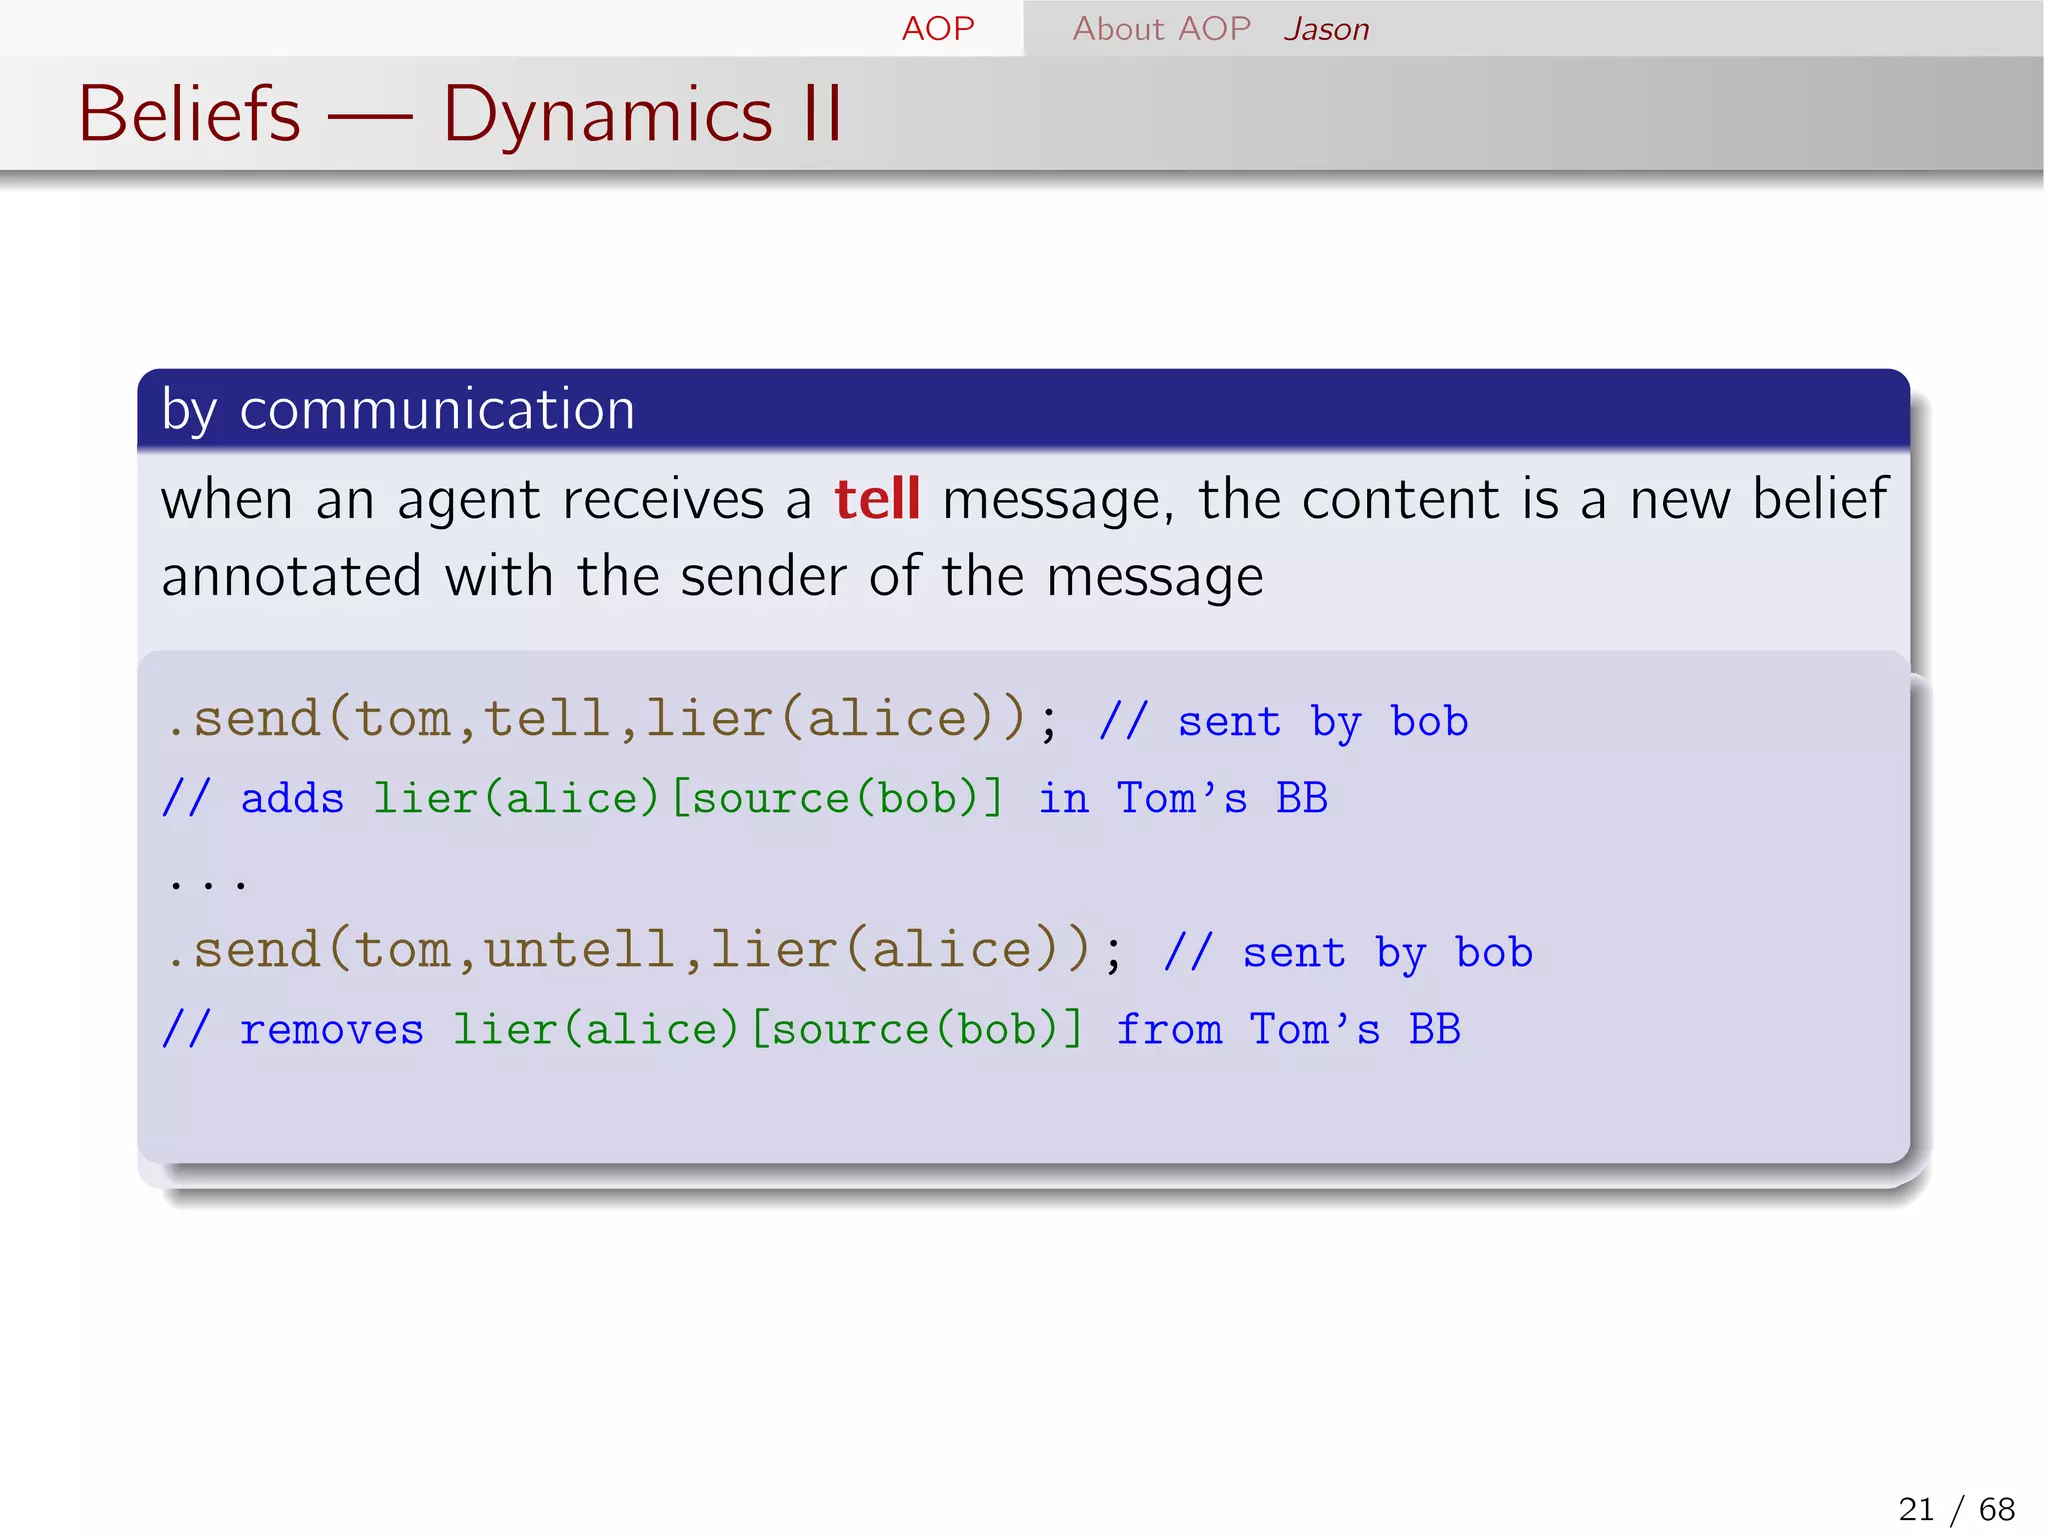Image resolution: width=2048 pixels, height=1536 pixels.
Task: Click the word 'removes' in the comment
Action: coord(332,1030)
